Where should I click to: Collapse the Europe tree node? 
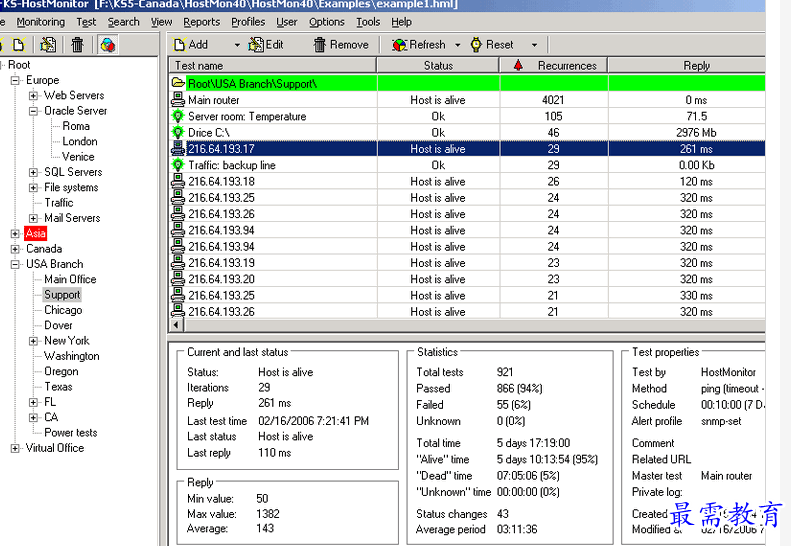tap(15, 80)
